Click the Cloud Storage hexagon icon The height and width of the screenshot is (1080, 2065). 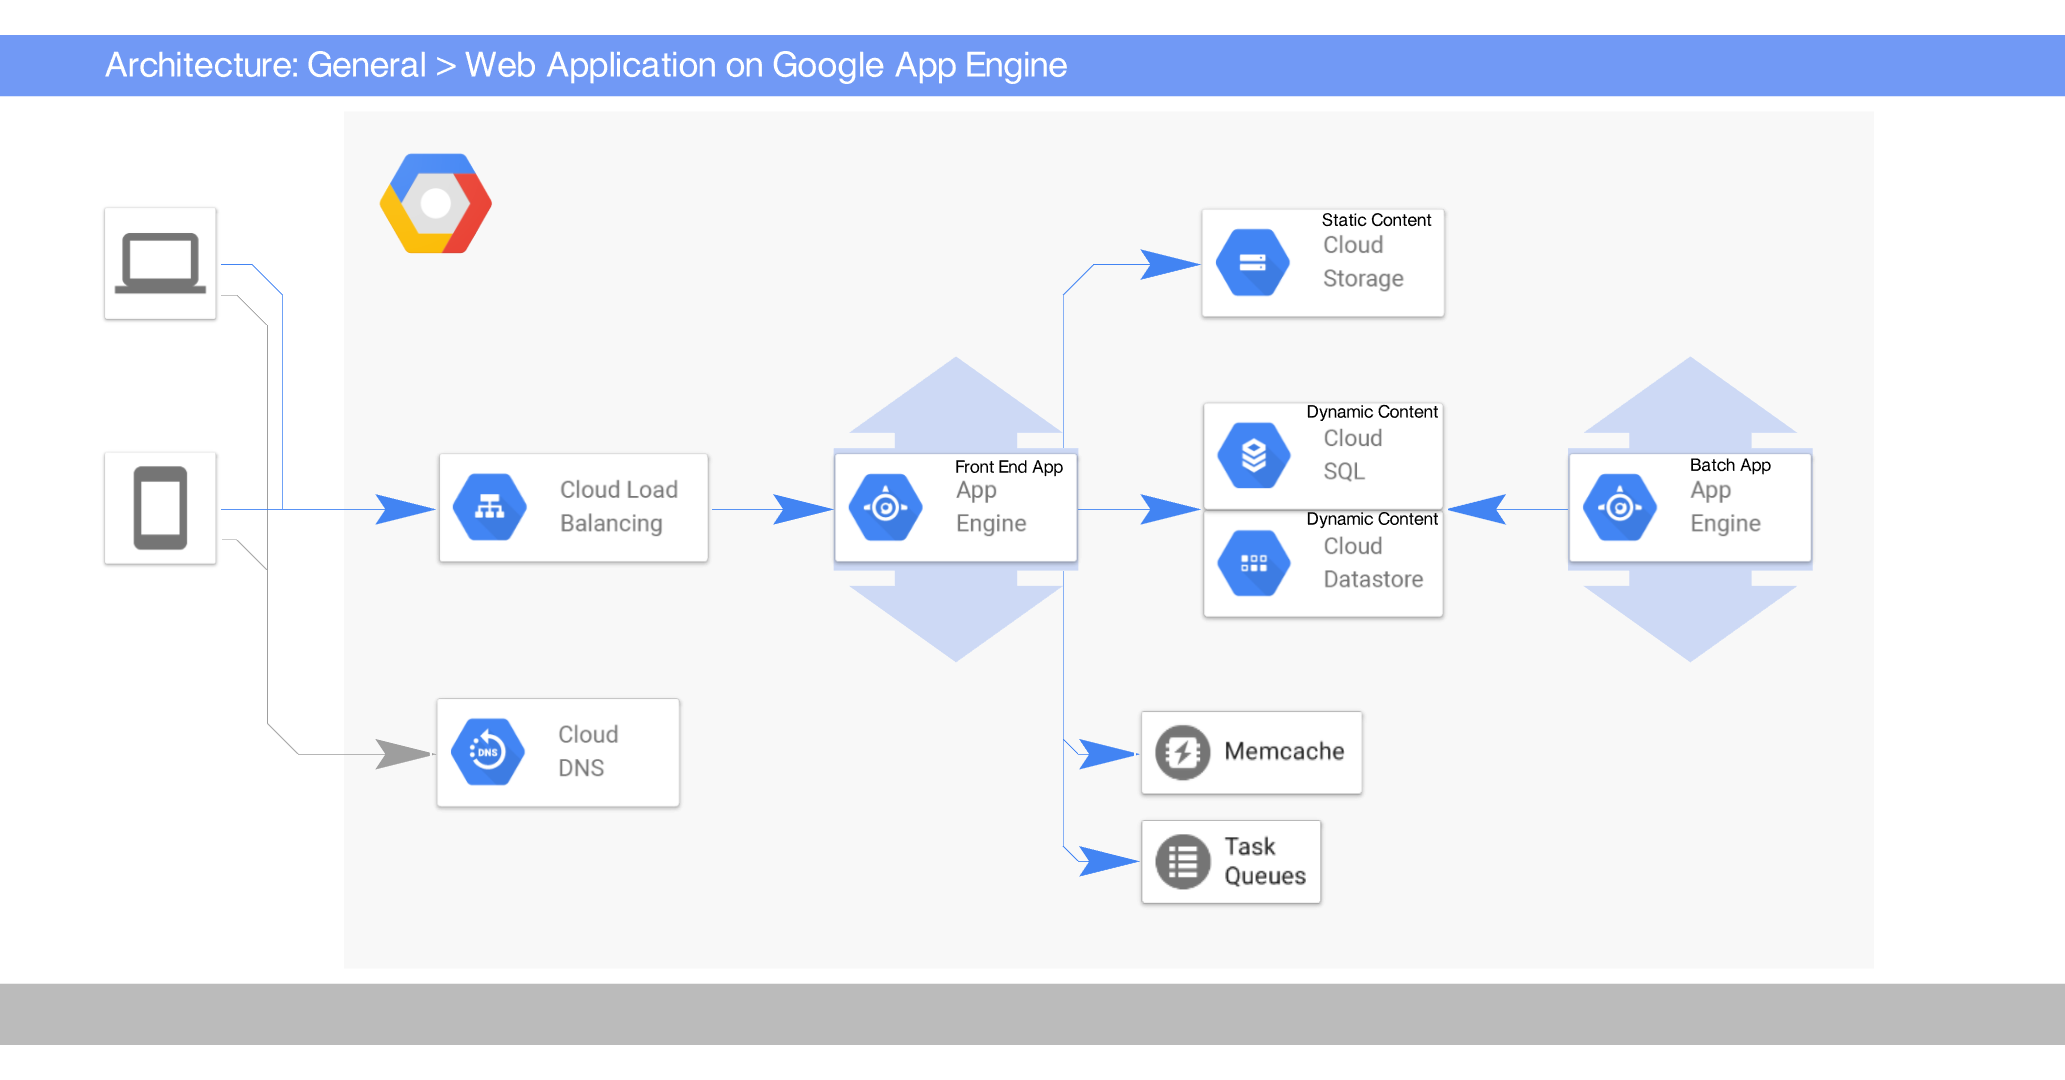1252,263
